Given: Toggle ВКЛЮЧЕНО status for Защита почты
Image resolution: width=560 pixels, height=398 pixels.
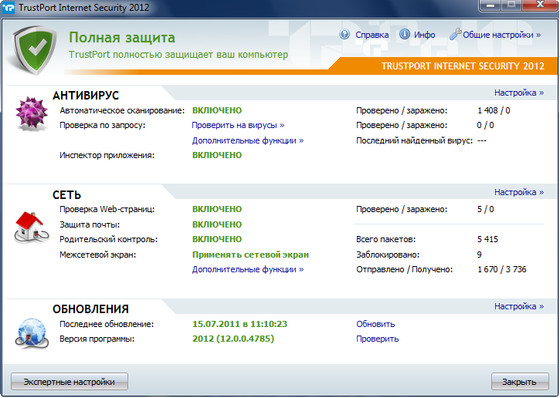Looking at the screenshot, I should 217,224.
